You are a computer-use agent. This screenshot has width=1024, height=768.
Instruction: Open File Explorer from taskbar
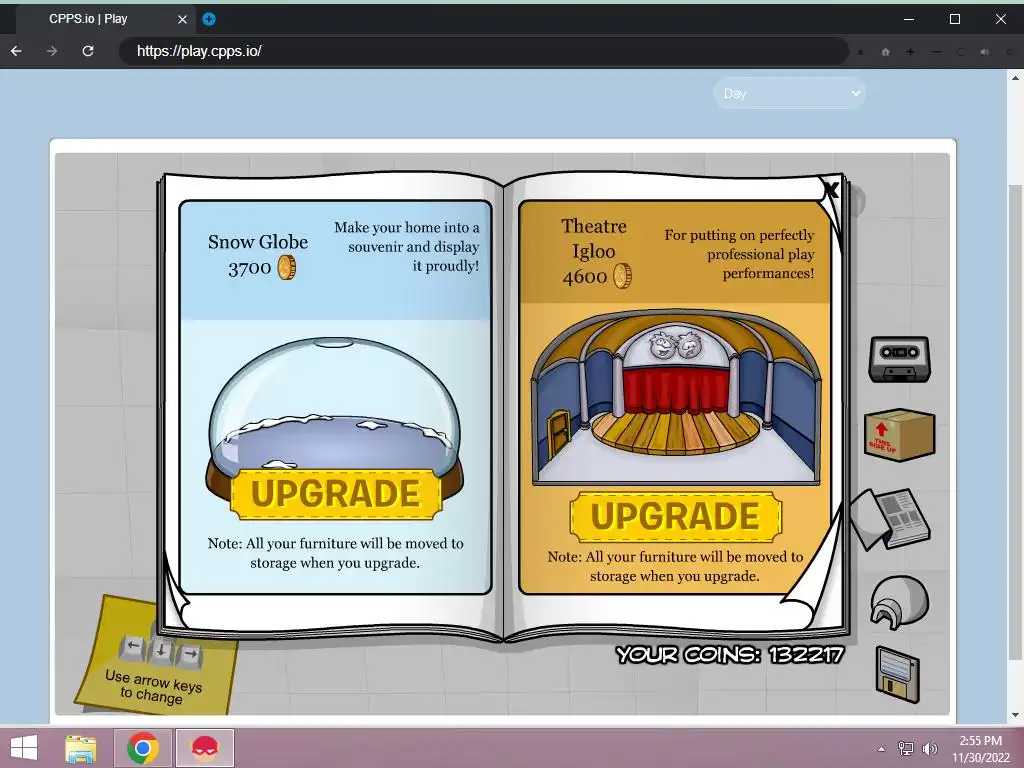click(81, 748)
